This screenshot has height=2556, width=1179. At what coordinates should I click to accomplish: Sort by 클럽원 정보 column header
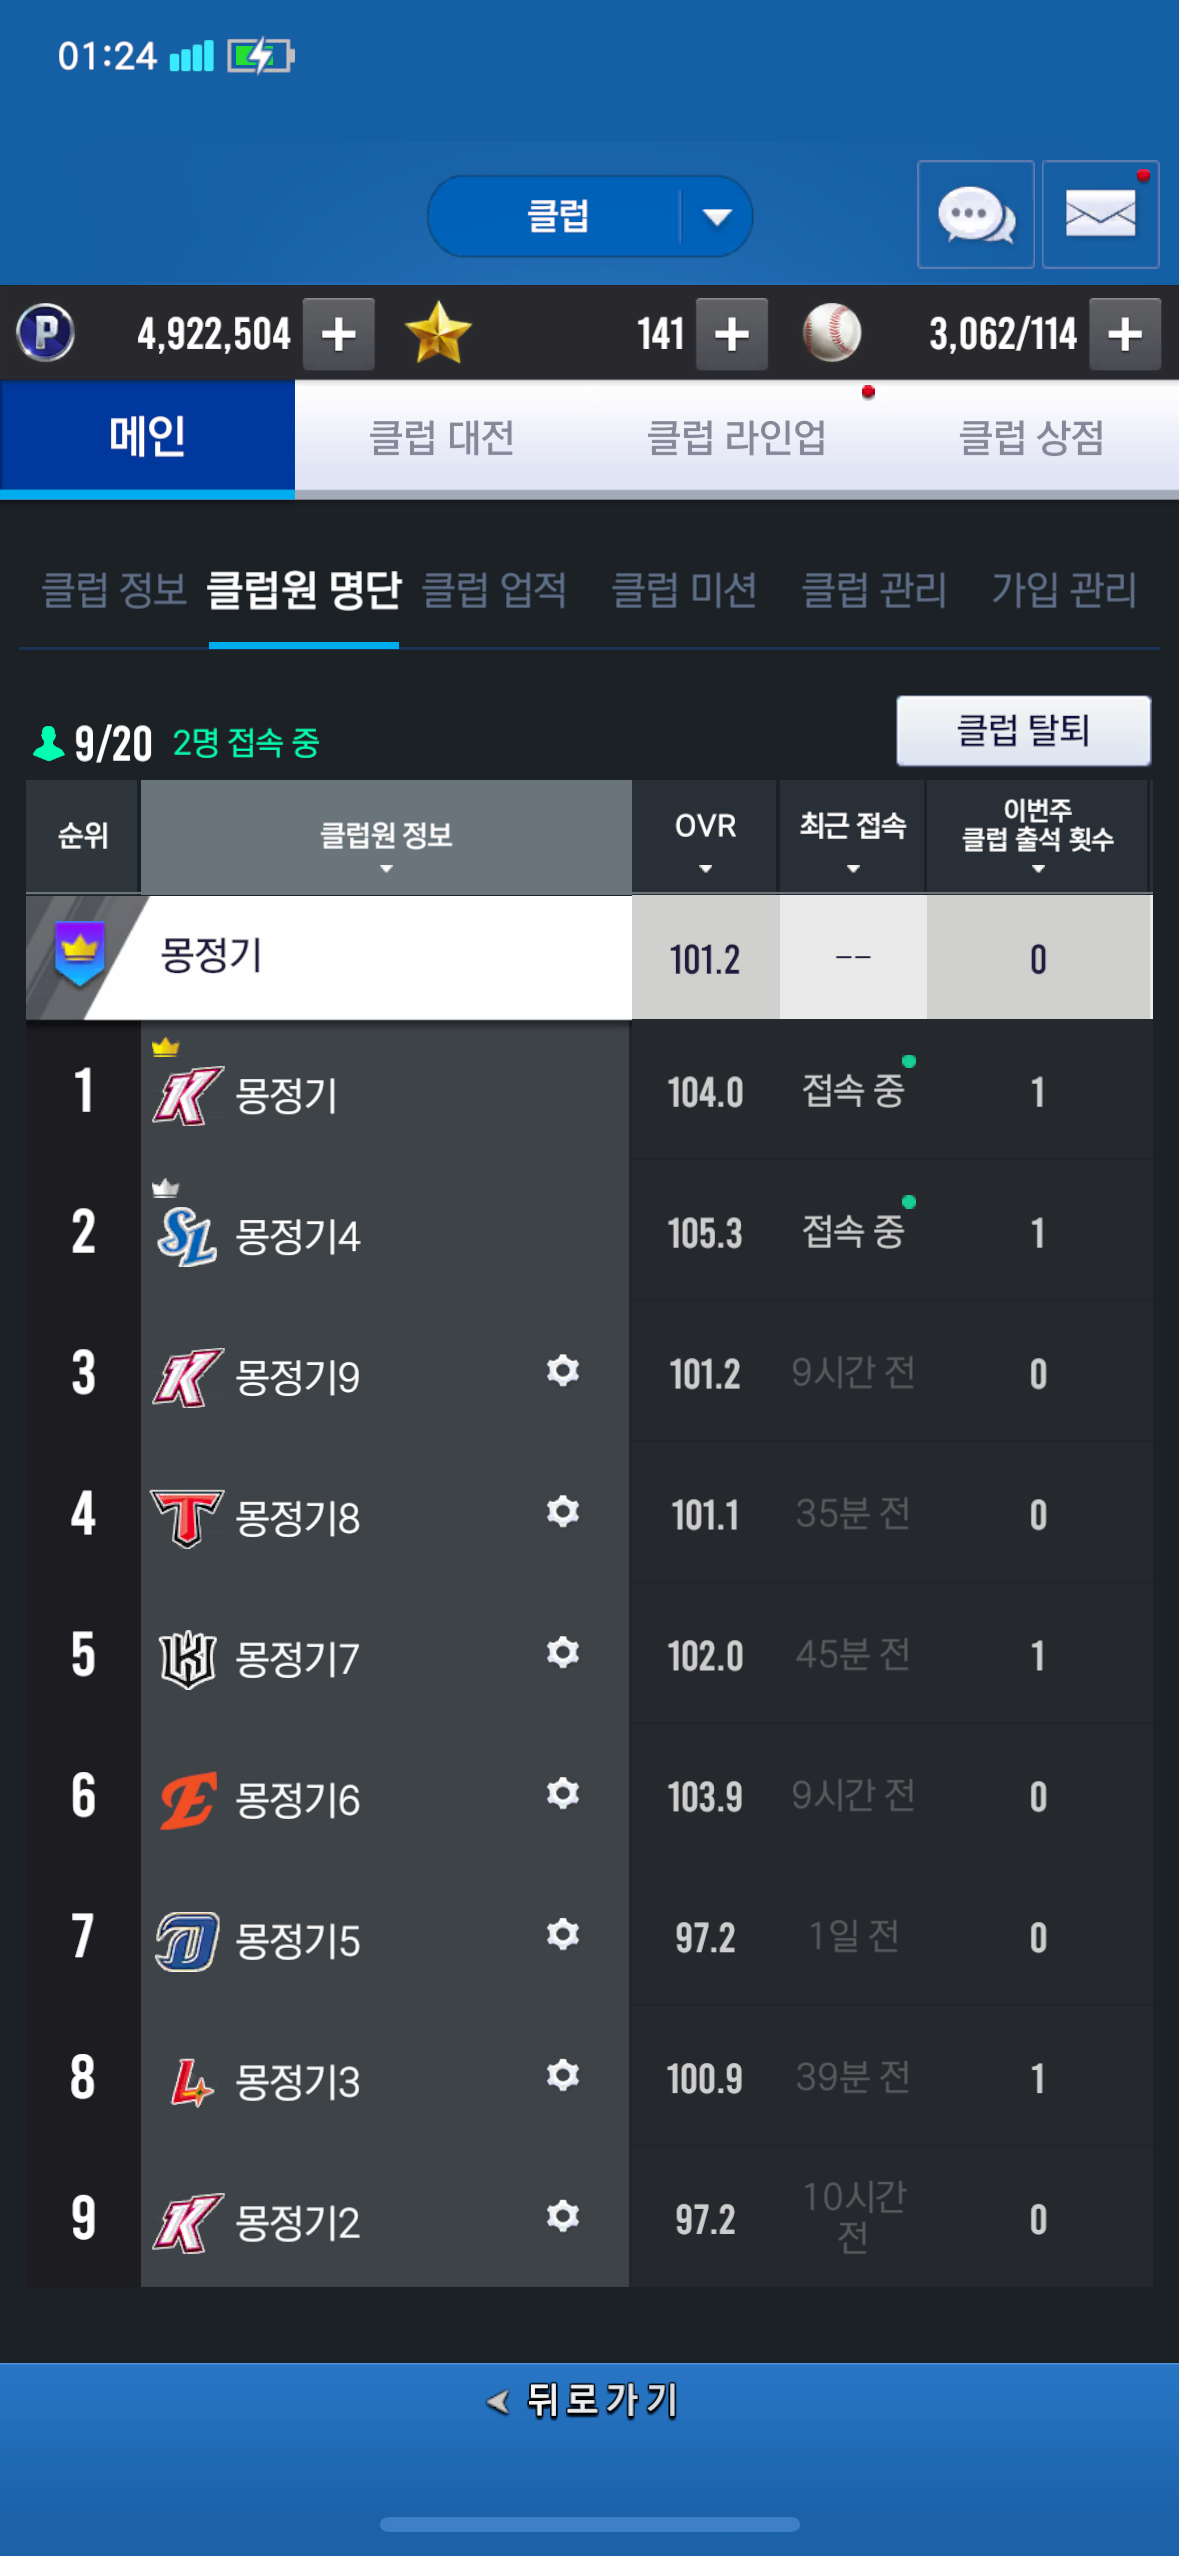pyautogui.click(x=386, y=837)
